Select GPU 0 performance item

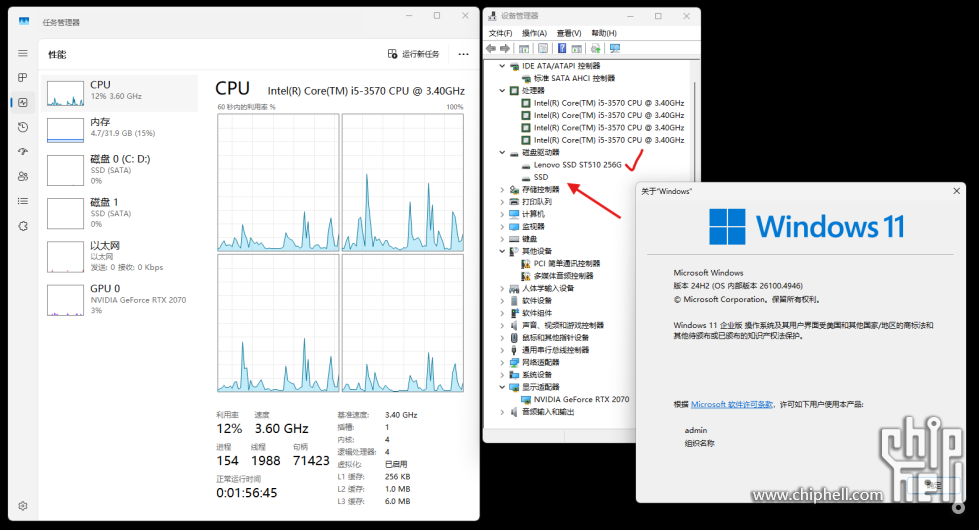pyautogui.click(x=119, y=299)
